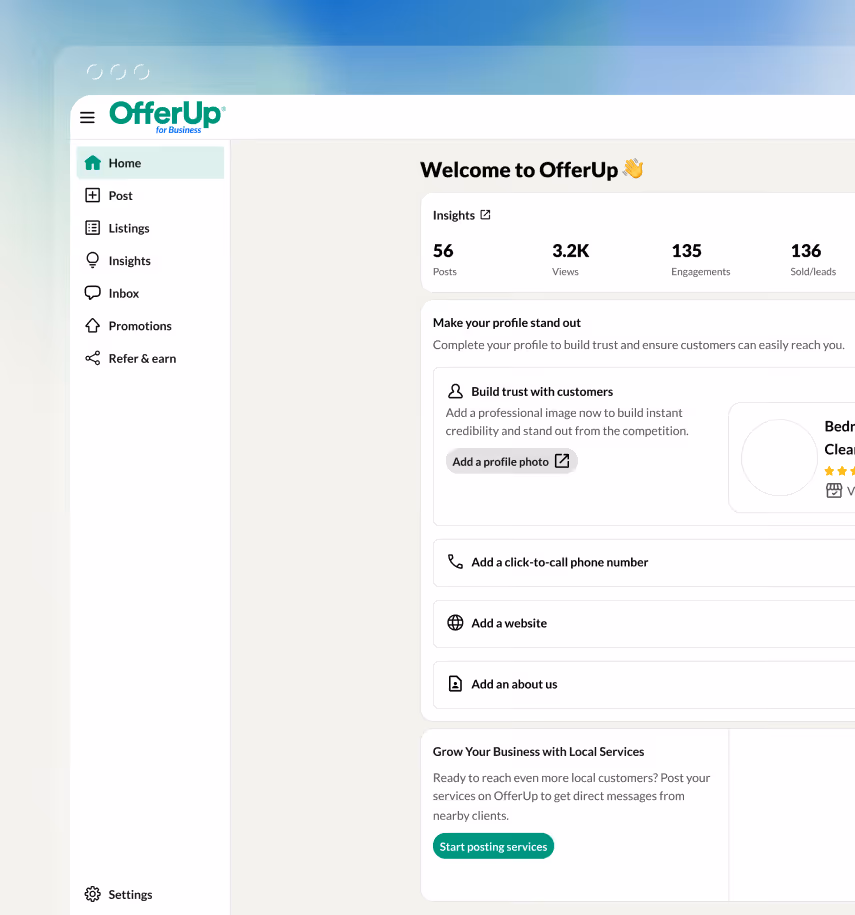Click the globe icon beside Add a website

(455, 623)
